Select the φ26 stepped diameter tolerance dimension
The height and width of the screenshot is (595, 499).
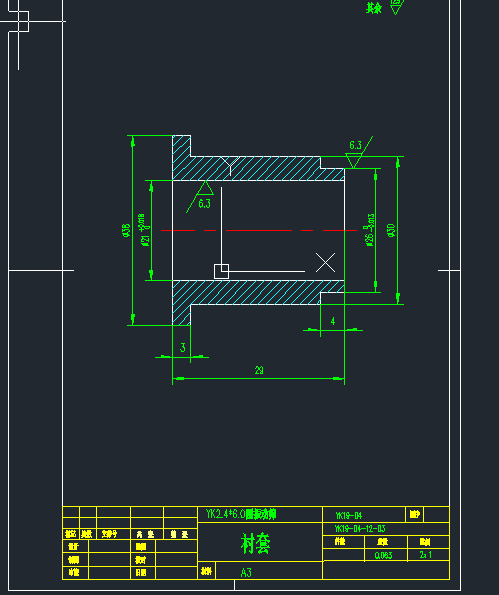point(370,230)
